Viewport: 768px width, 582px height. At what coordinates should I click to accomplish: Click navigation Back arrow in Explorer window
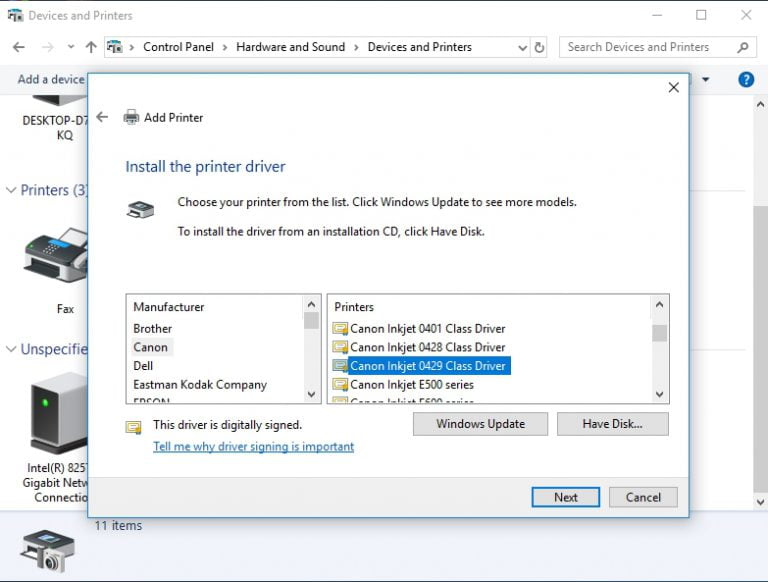19,47
